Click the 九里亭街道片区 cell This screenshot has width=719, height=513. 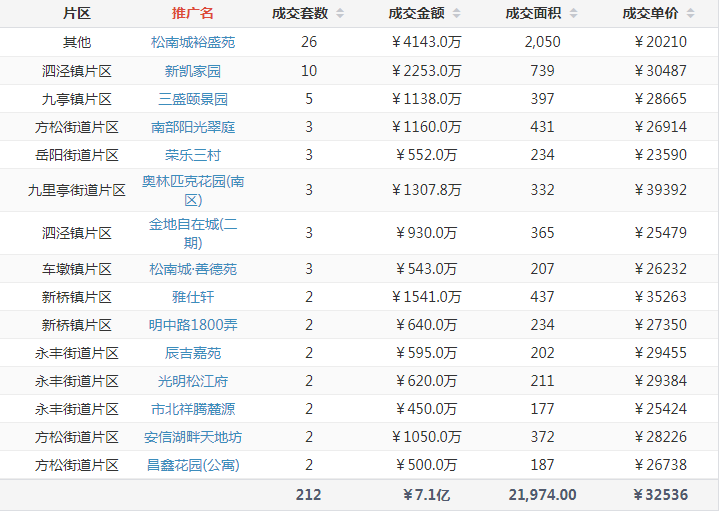click(77, 190)
